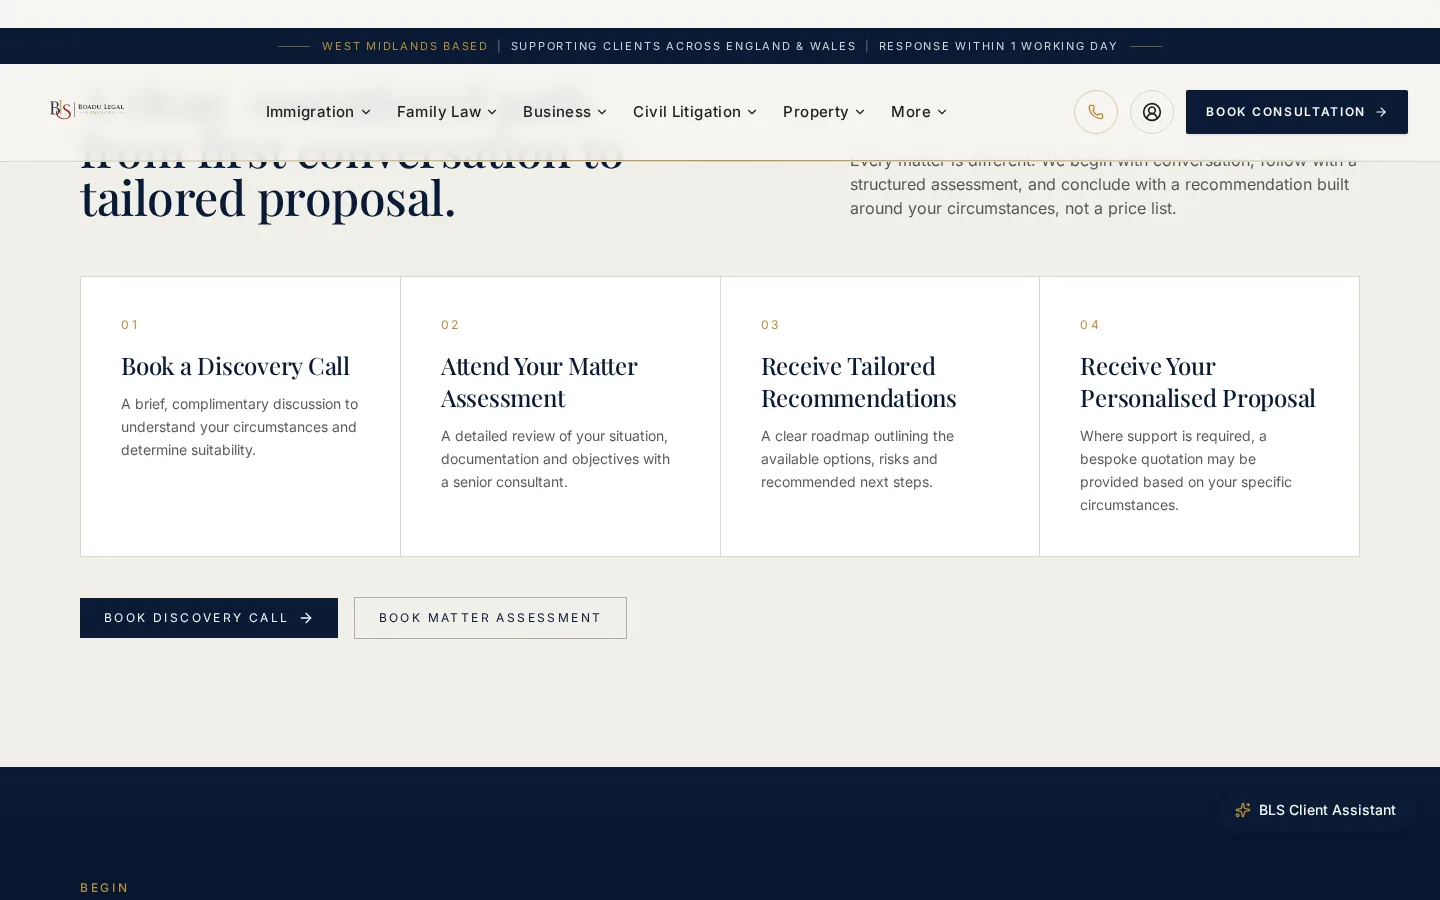1440x900 pixels.
Task: Click 'A detailed review of your situation' description
Action: pyautogui.click(x=556, y=459)
